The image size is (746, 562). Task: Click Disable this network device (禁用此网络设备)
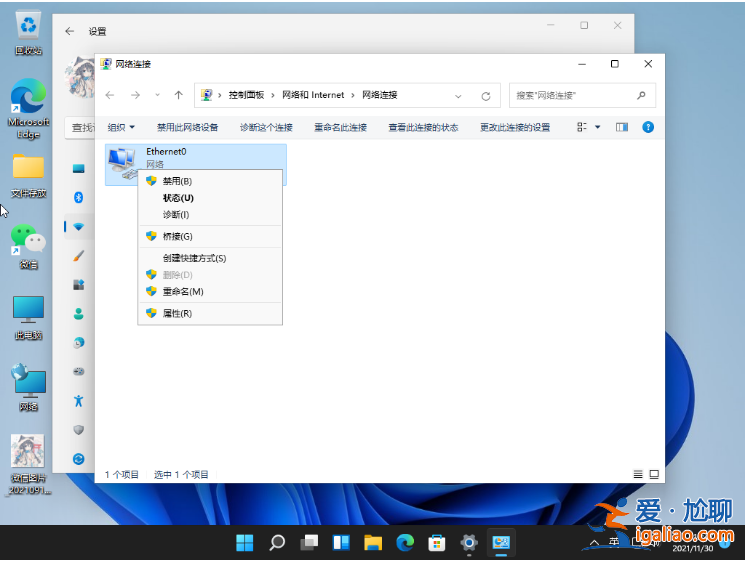click(x=187, y=128)
